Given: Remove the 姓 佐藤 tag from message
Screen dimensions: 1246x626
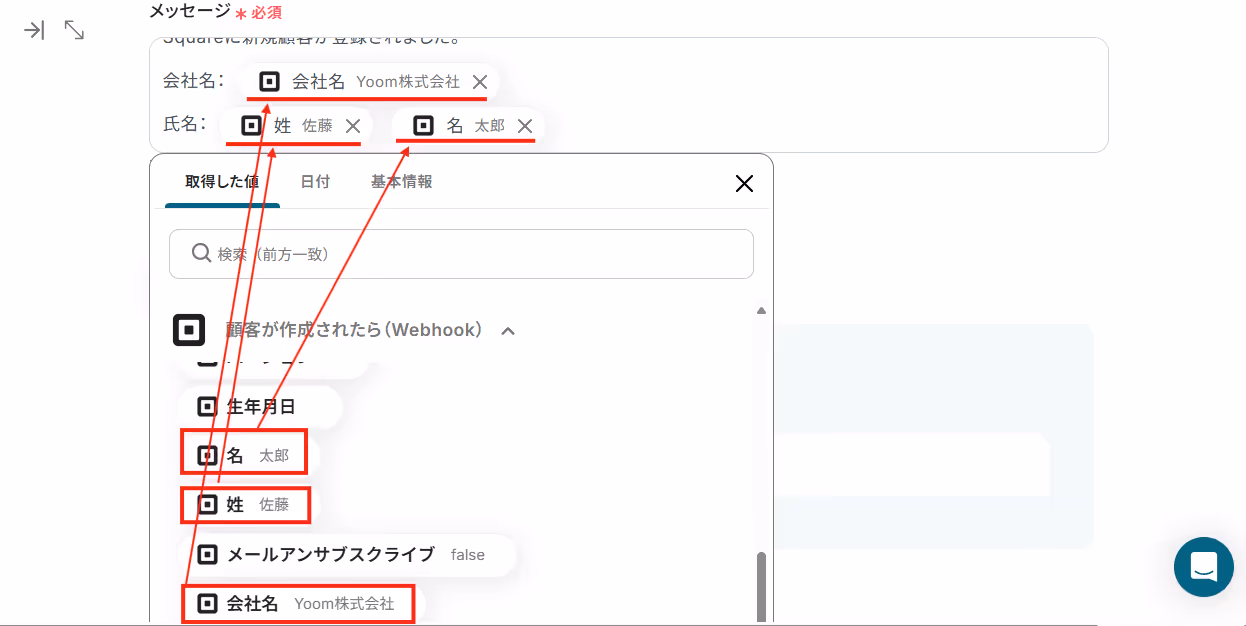Looking at the screenshot, I should (x=353, y=126).
